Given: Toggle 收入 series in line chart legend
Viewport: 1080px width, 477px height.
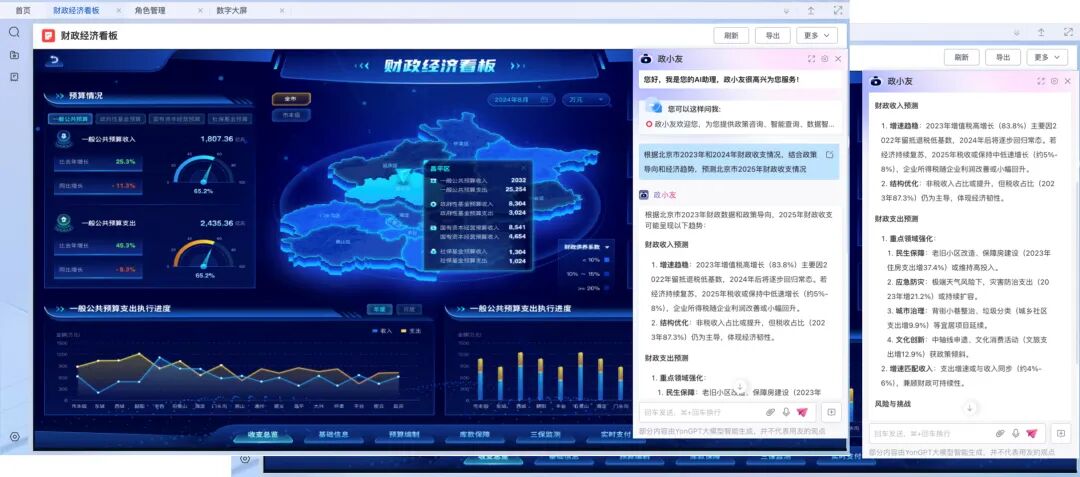Looking at the screenshot, I should click(382, 331).
